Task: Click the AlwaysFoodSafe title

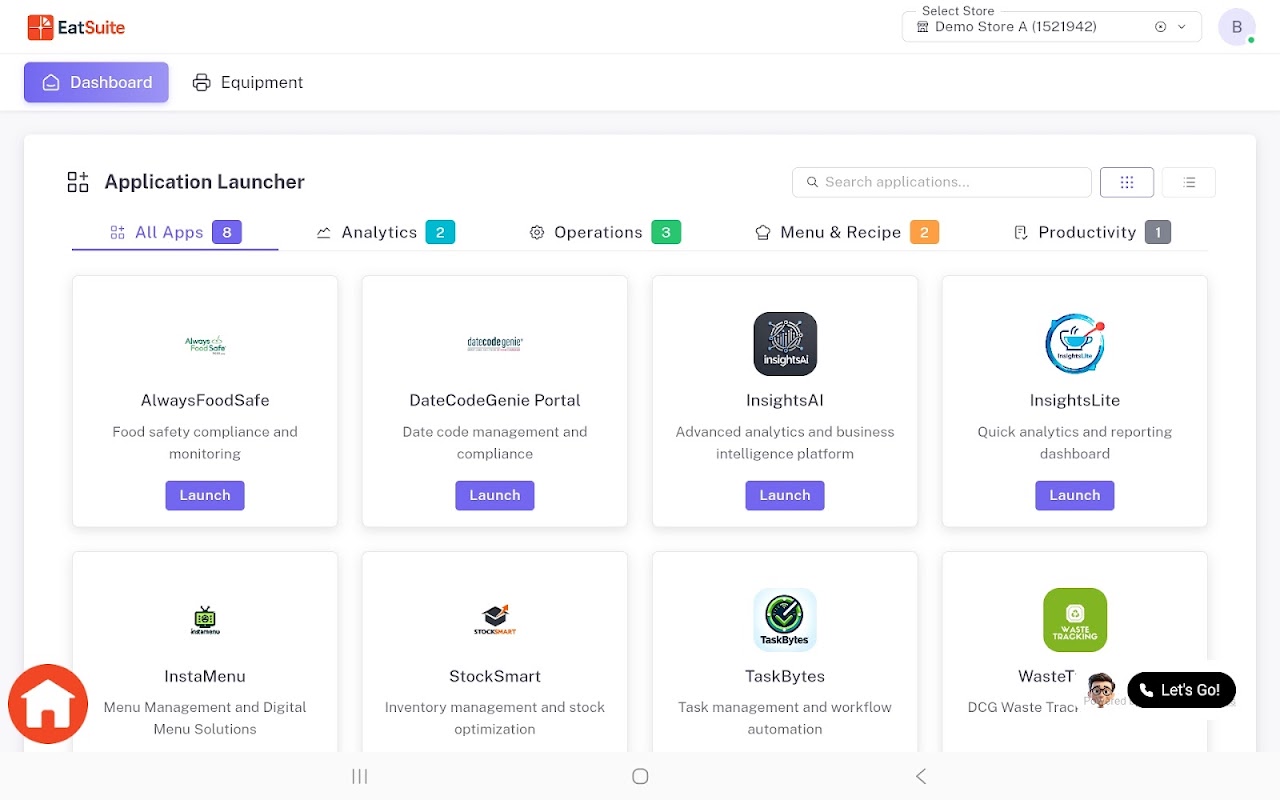Action: pos(205,400)
